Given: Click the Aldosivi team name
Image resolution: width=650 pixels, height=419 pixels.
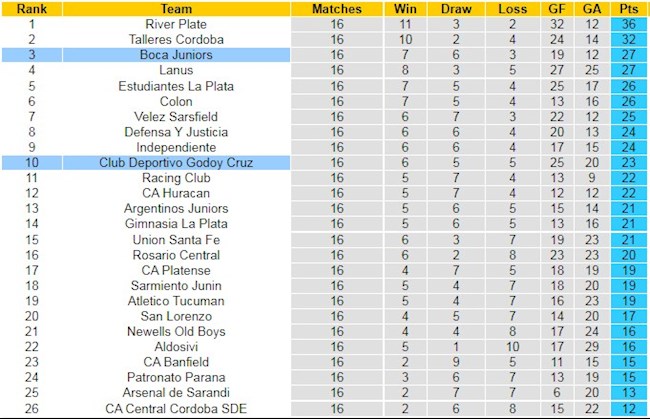Looking at the screenshot, I should coord(176,347).
